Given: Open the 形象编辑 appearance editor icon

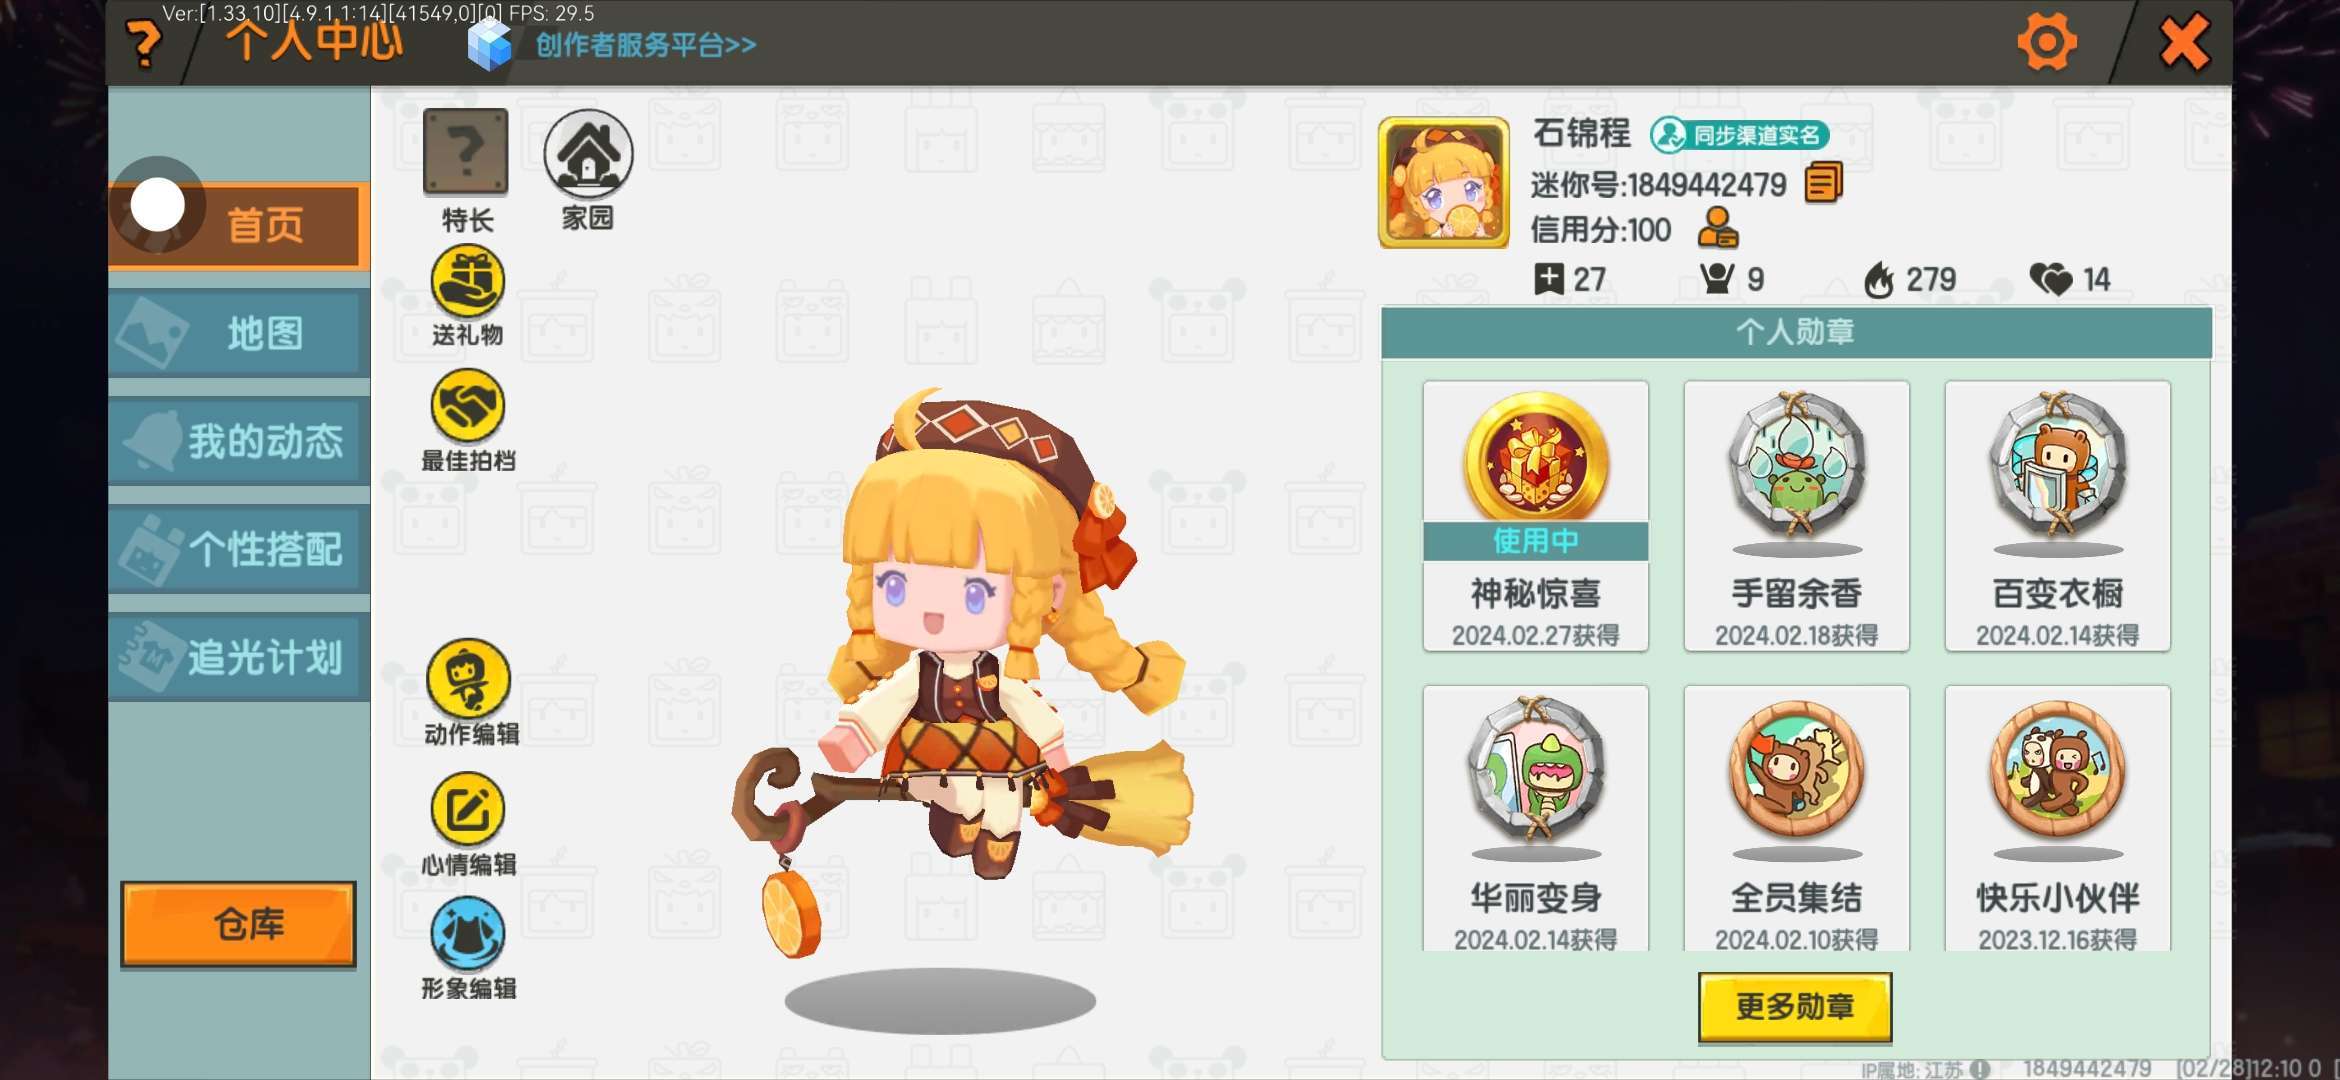Looking at the screenshot, I should pyautogui.click(x=467, y=934).
